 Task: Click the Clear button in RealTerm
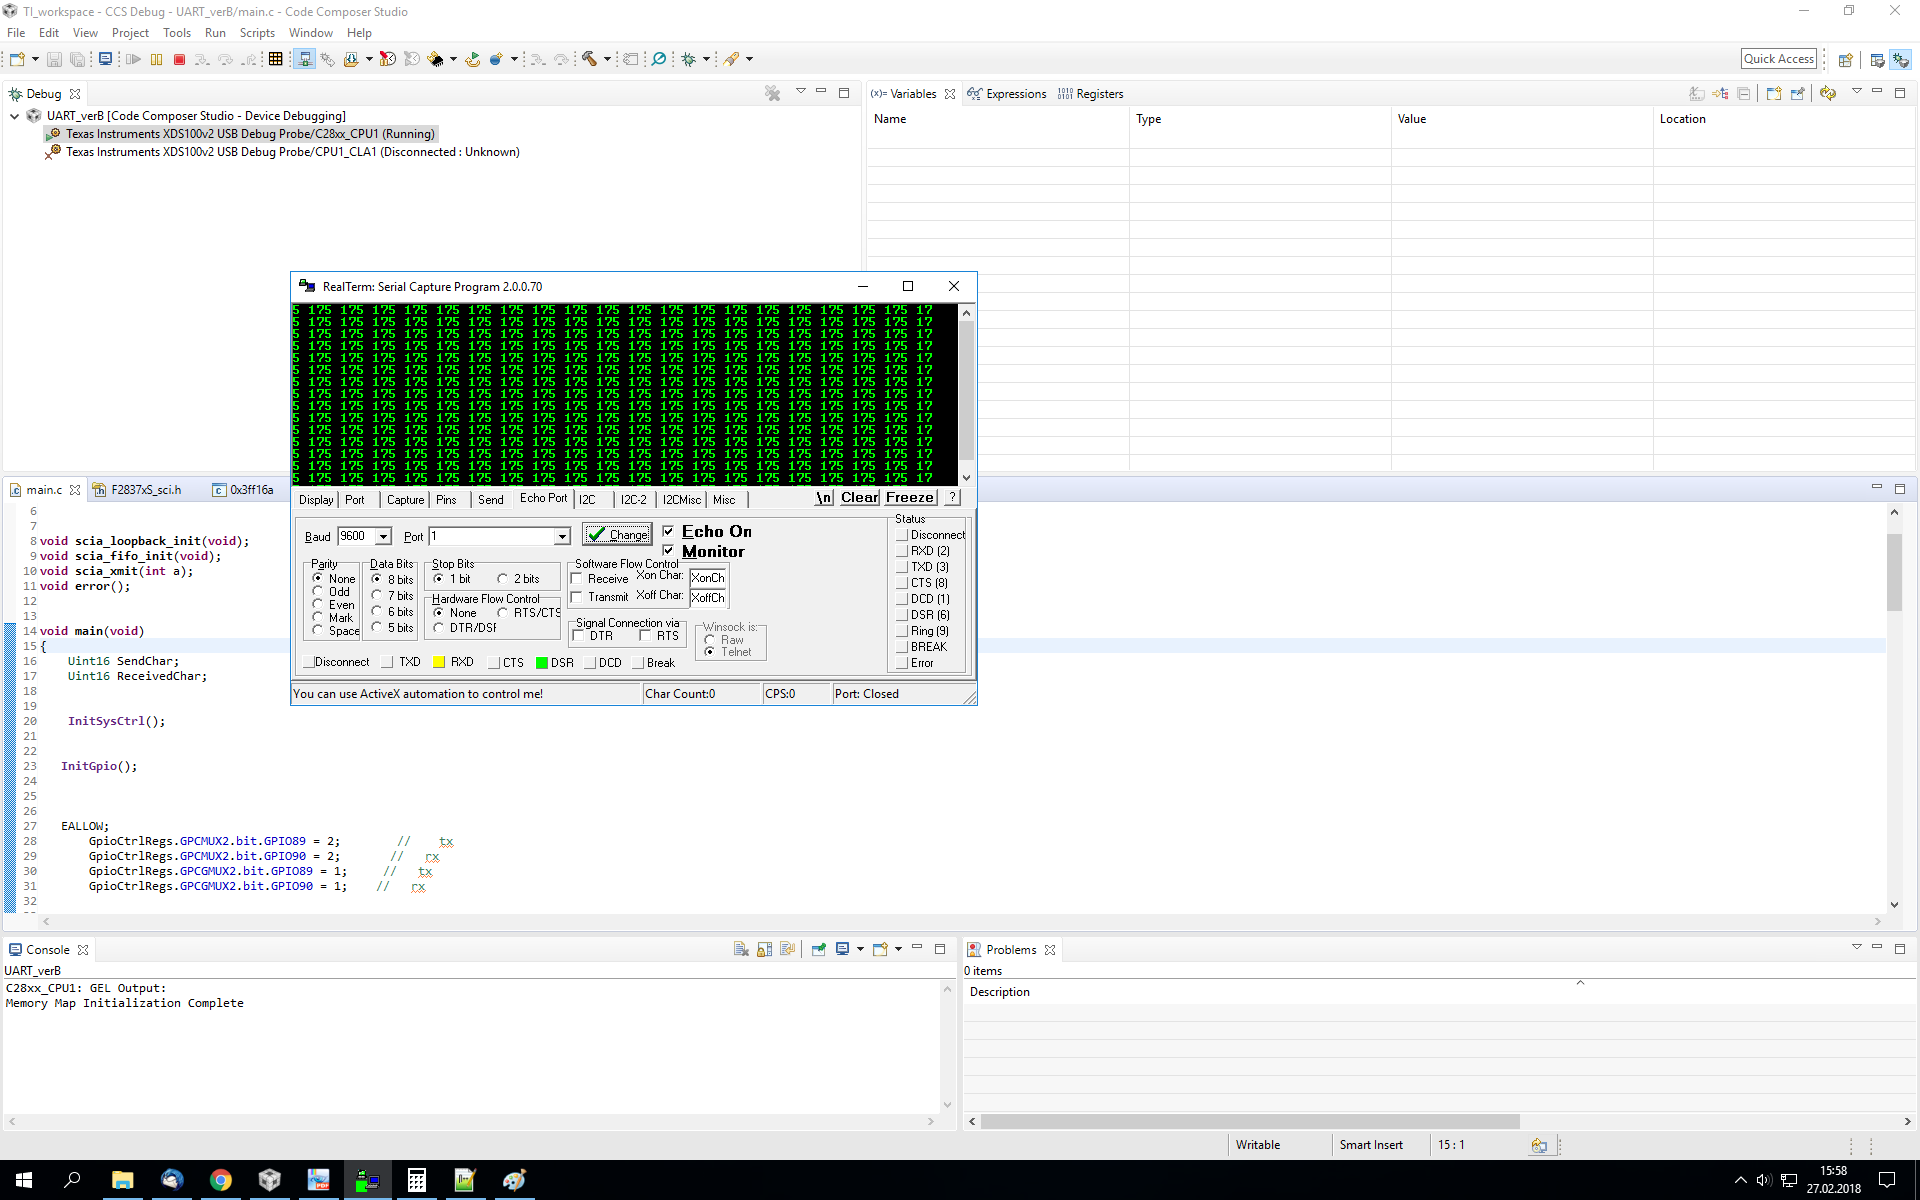coord(859,497)
